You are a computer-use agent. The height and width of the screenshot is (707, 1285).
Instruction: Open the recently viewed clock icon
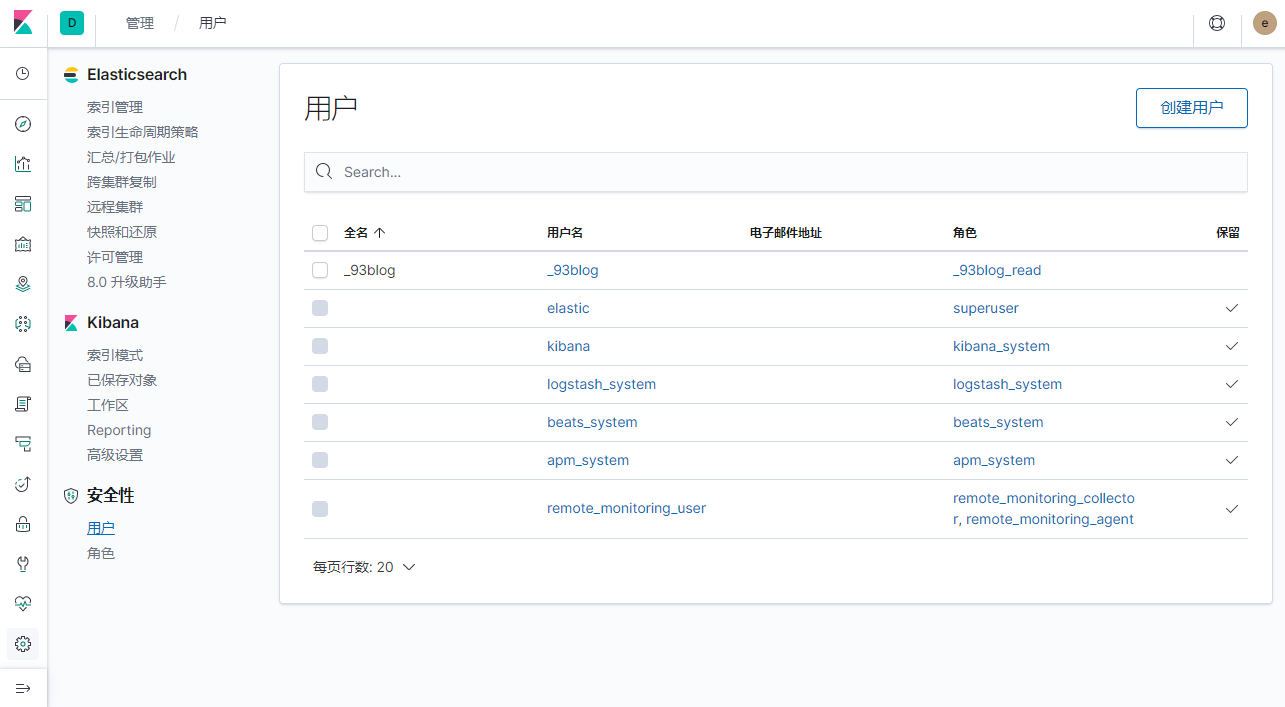tap(23, 74)
